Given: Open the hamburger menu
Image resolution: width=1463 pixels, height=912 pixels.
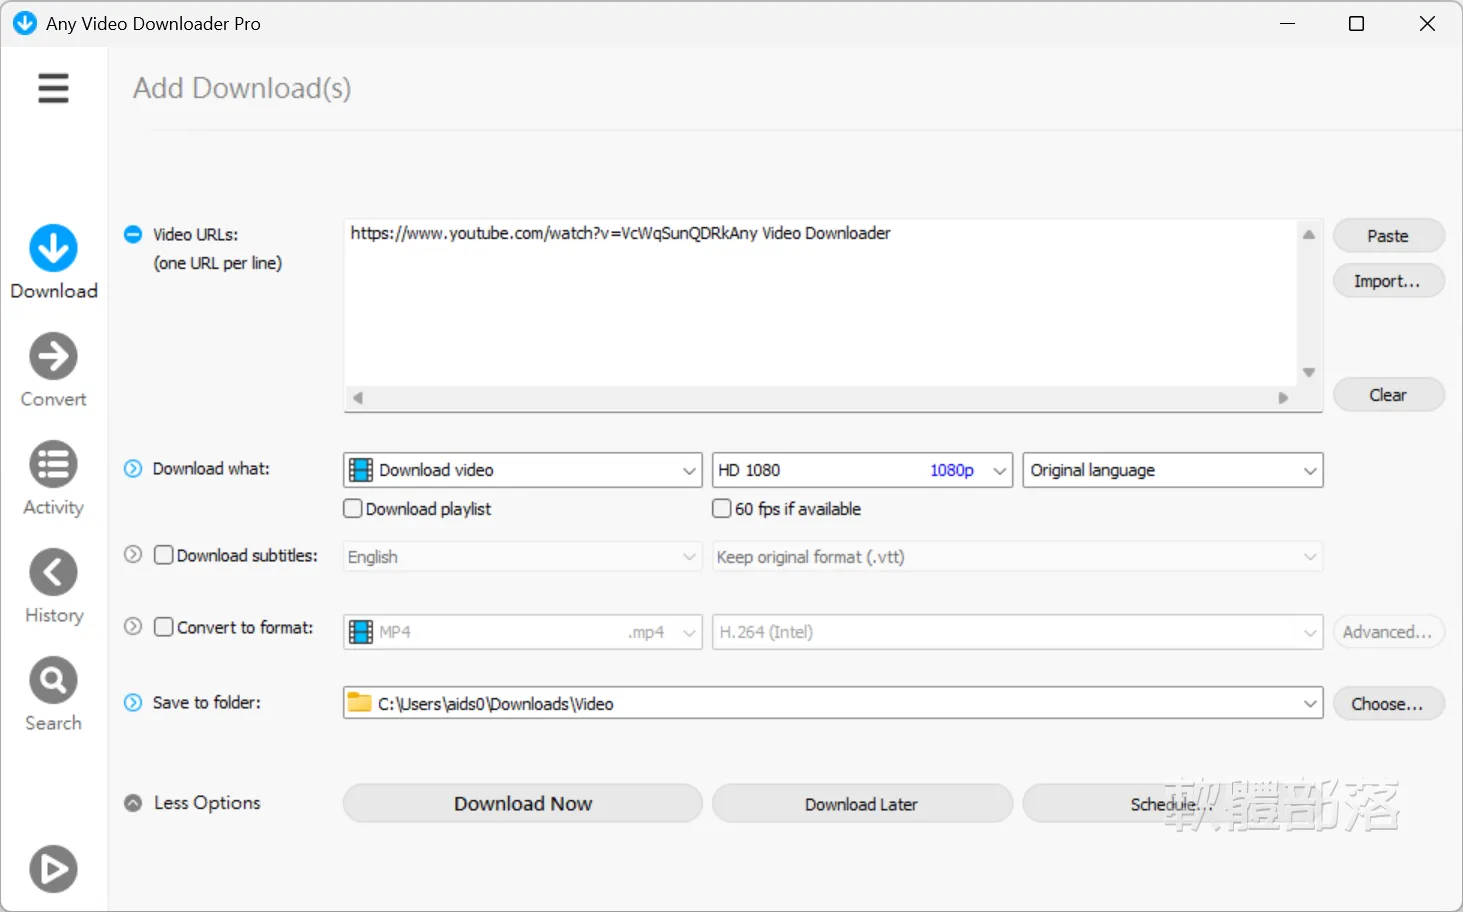Looking at the screenshot, I should click(53, 88).
